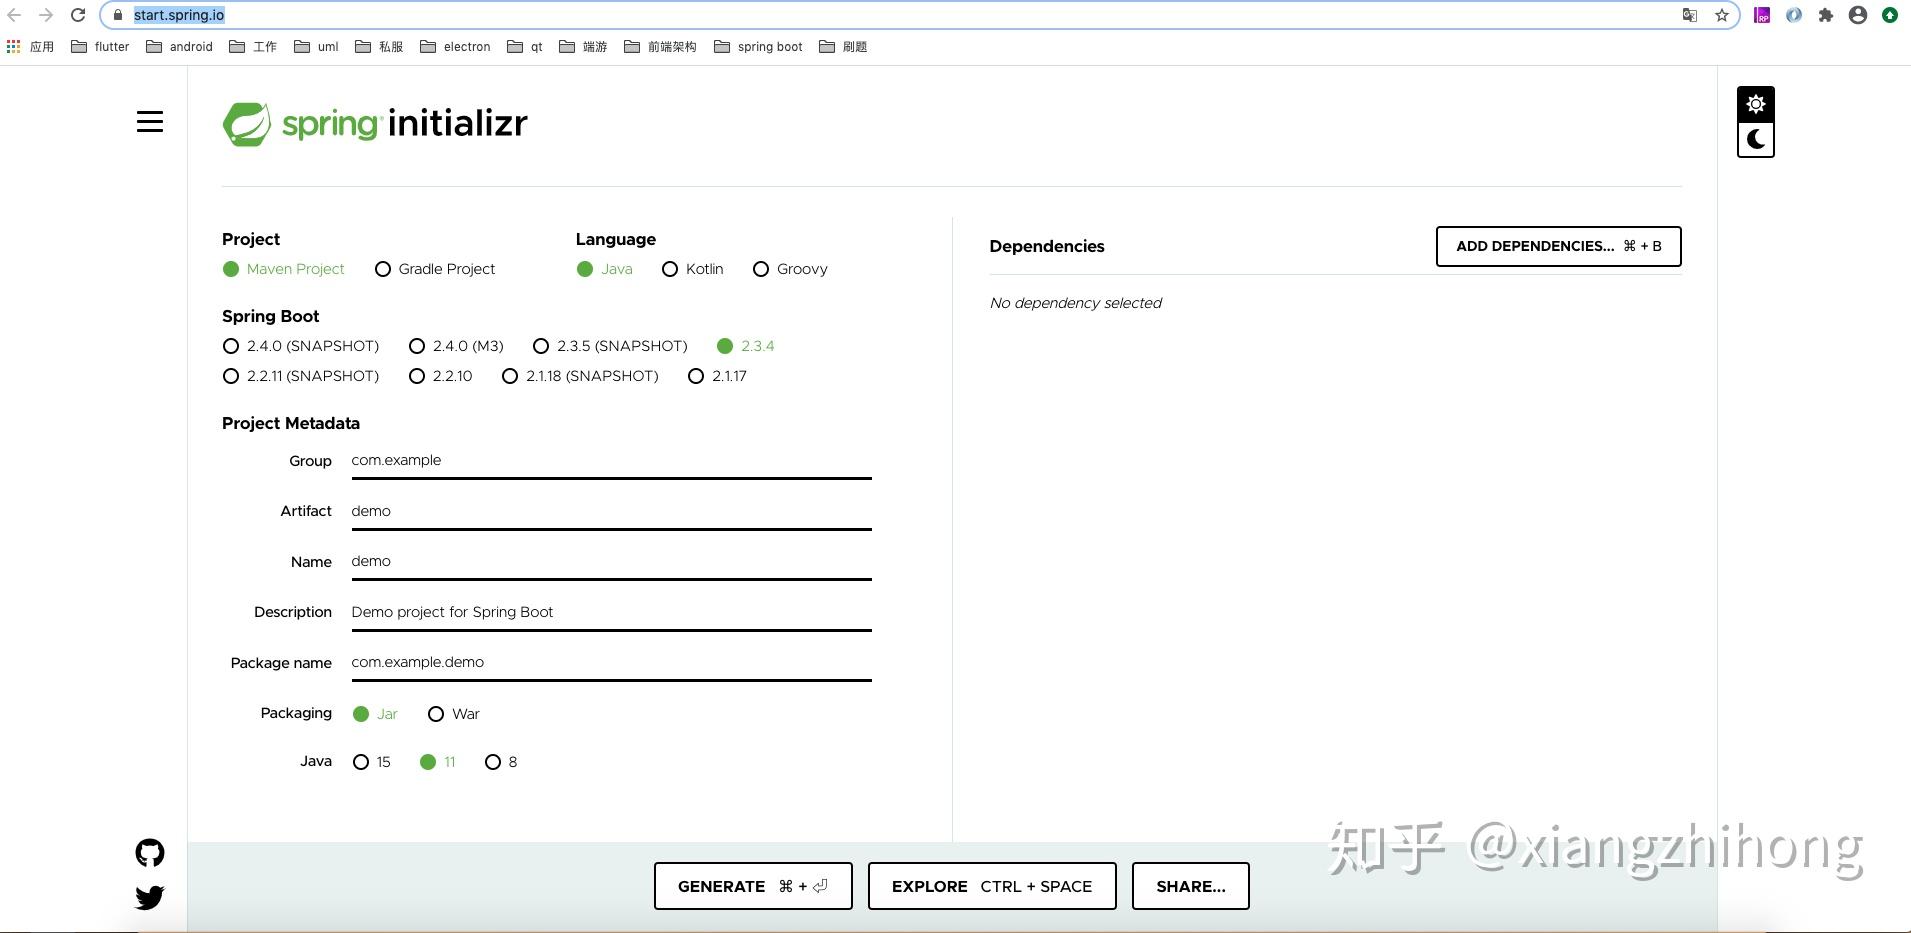1911x933 pixels.
Task: Expand the sidebar with the hamburger menu
Action: coord(149,121)
